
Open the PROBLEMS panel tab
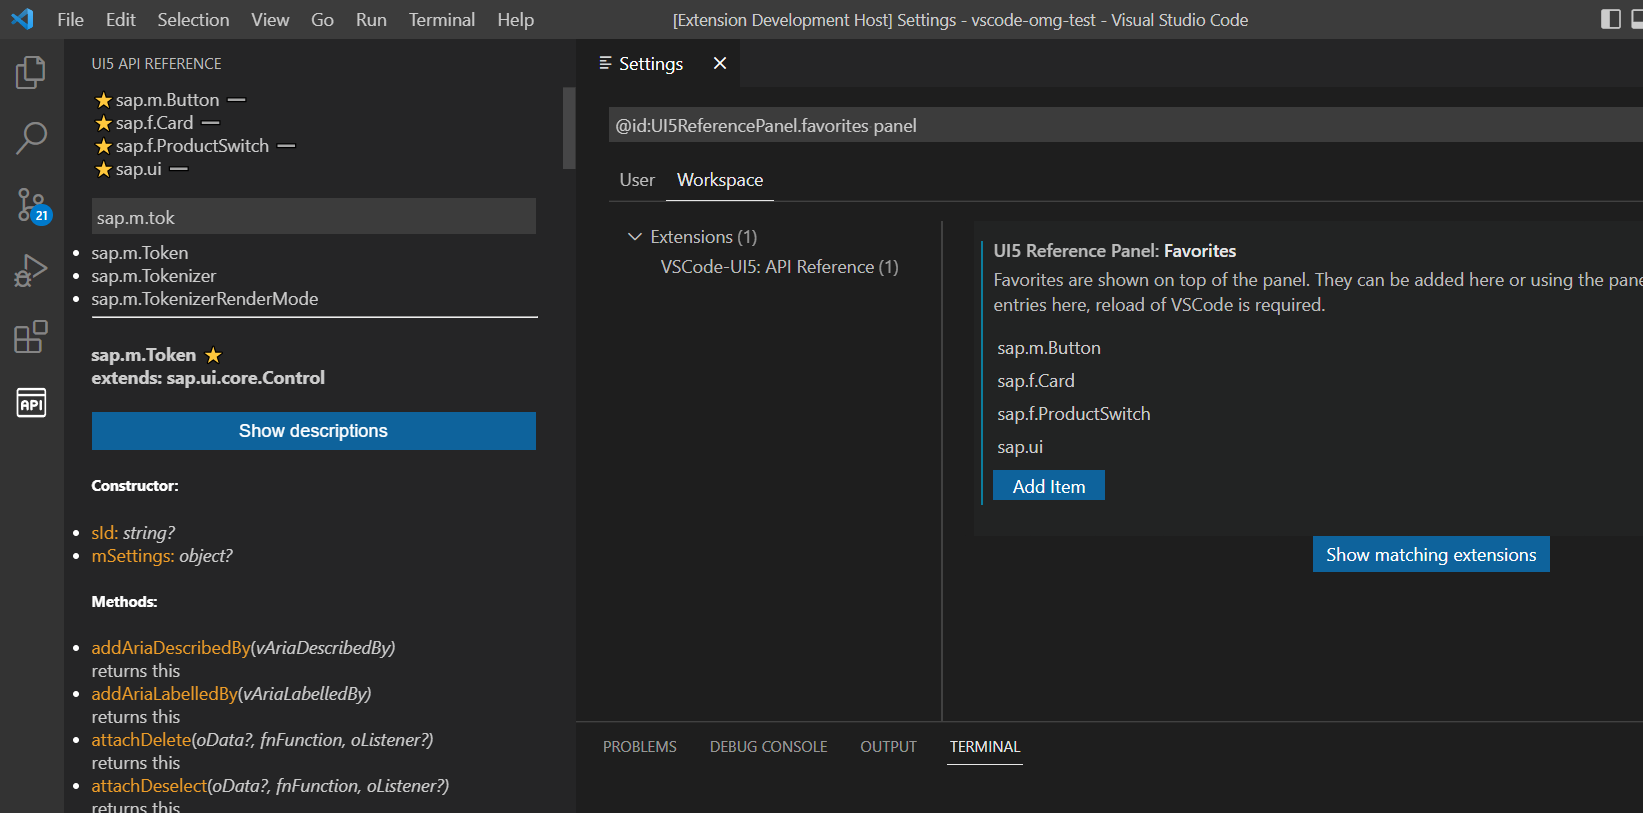pos(640,747)
